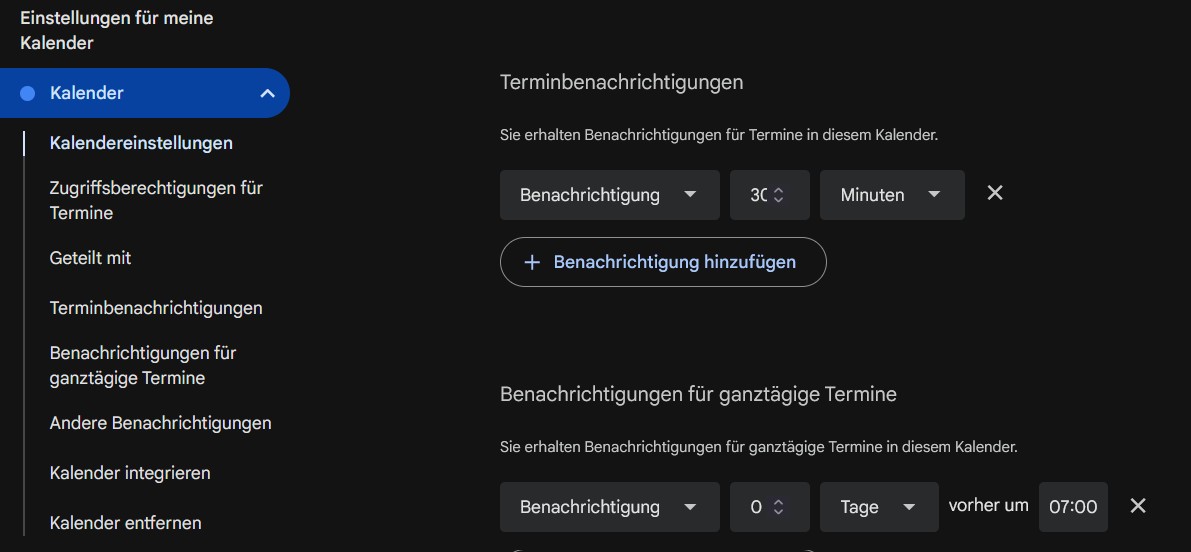Open the Benachrichtigung type dropdown for Terminbenachrichtigungen
The width and height of the screenshot is (1191, 552).
(x=609, y=195)
